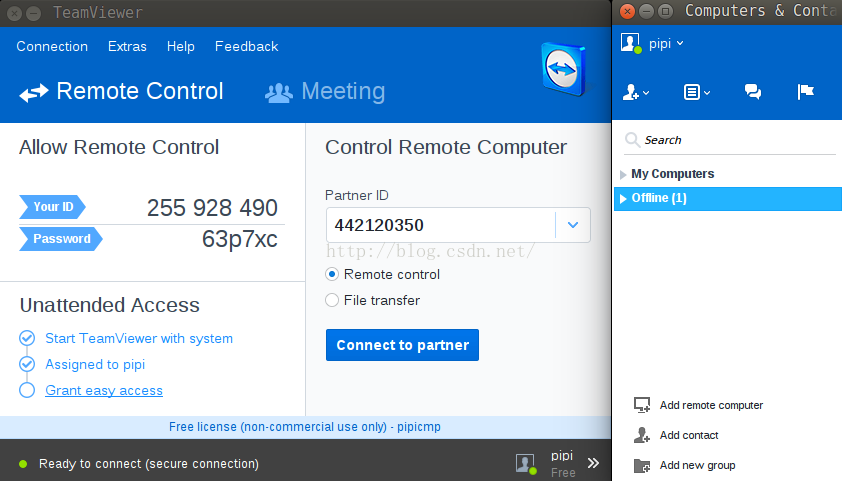
Task: Open the Partner ID history dropdown arrow
Action: 573,225
